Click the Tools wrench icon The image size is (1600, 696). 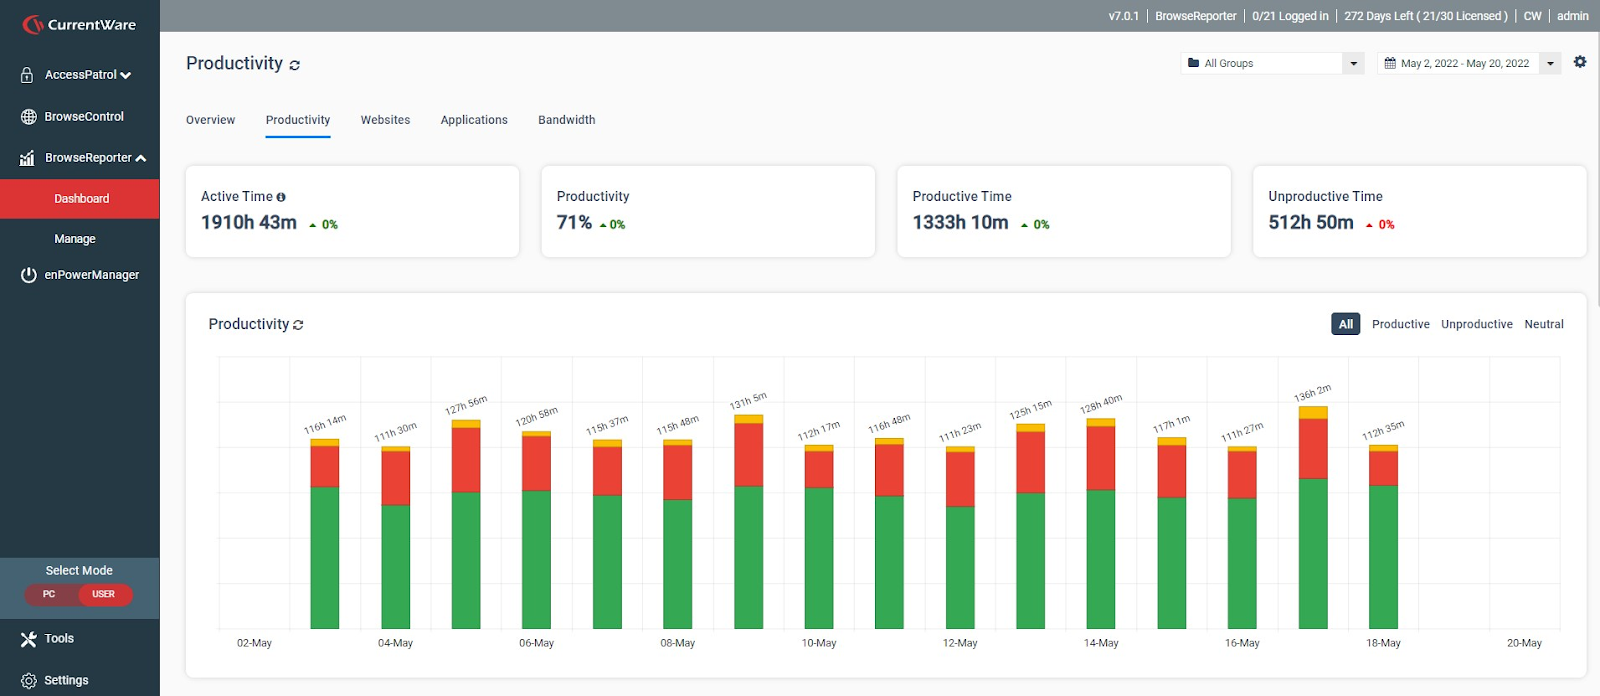pyautogui.click(x=28, y=639)
